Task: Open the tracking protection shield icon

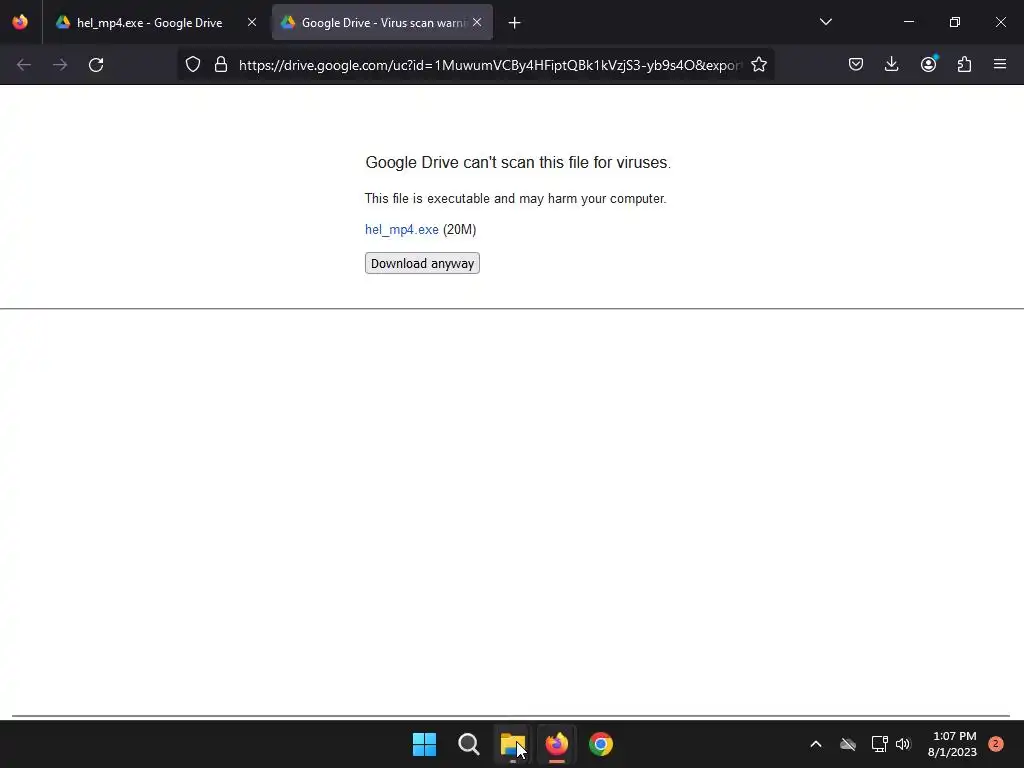Action: [x=193, y=65]
